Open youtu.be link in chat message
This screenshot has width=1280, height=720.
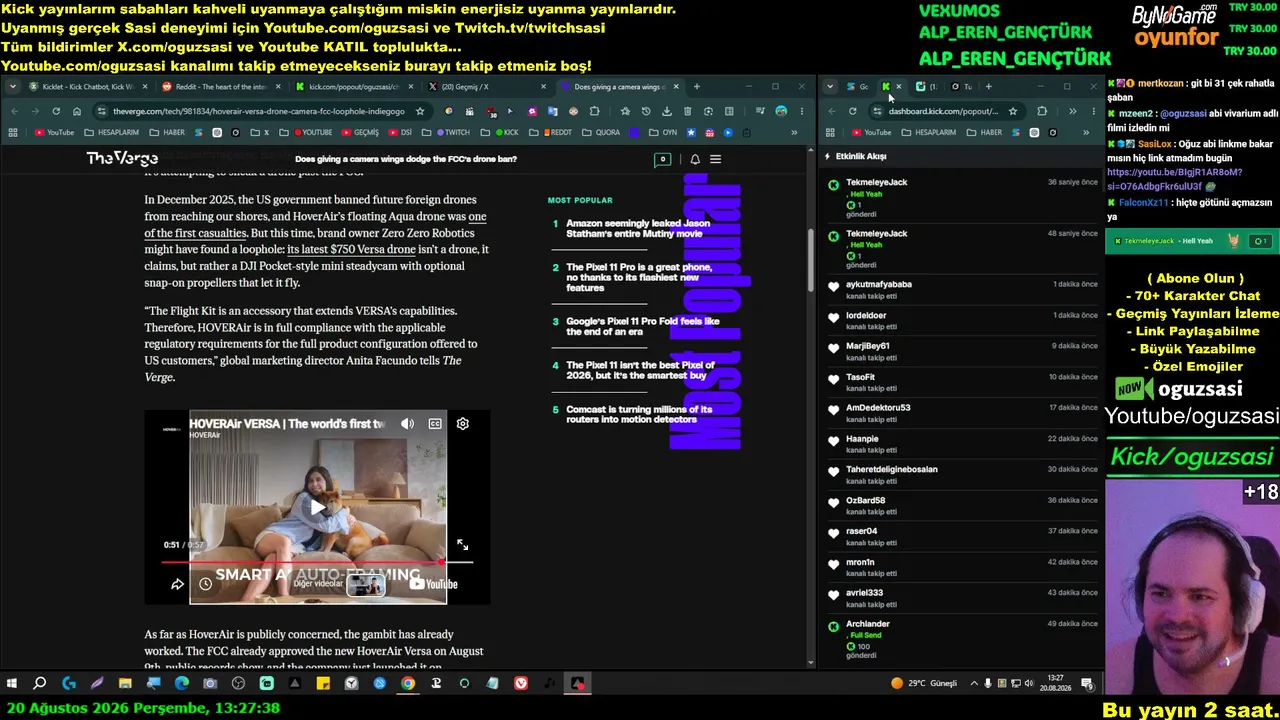[x=1174, y=179]
